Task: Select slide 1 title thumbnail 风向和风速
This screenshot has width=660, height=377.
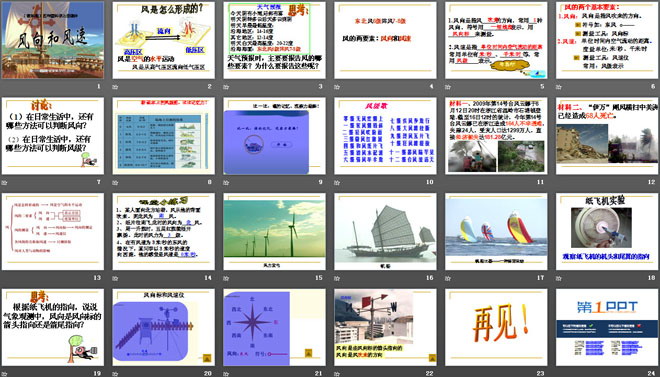Action: pos(53,40)
